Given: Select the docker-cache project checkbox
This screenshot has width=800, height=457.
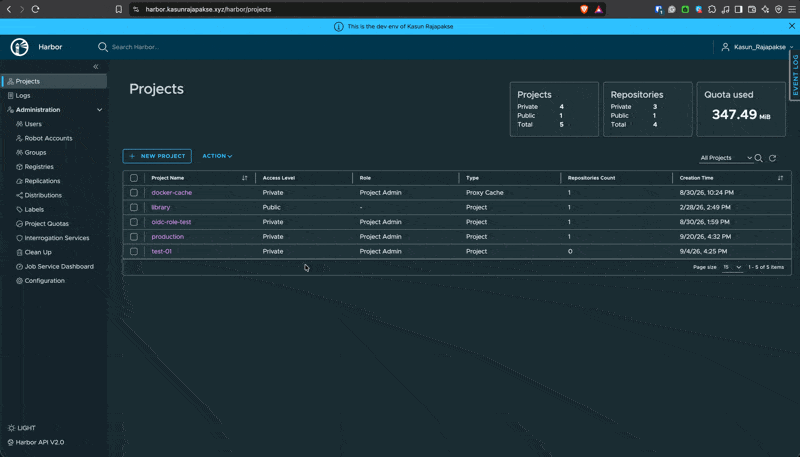Looking at the screenshot, I should pos(134,193).
